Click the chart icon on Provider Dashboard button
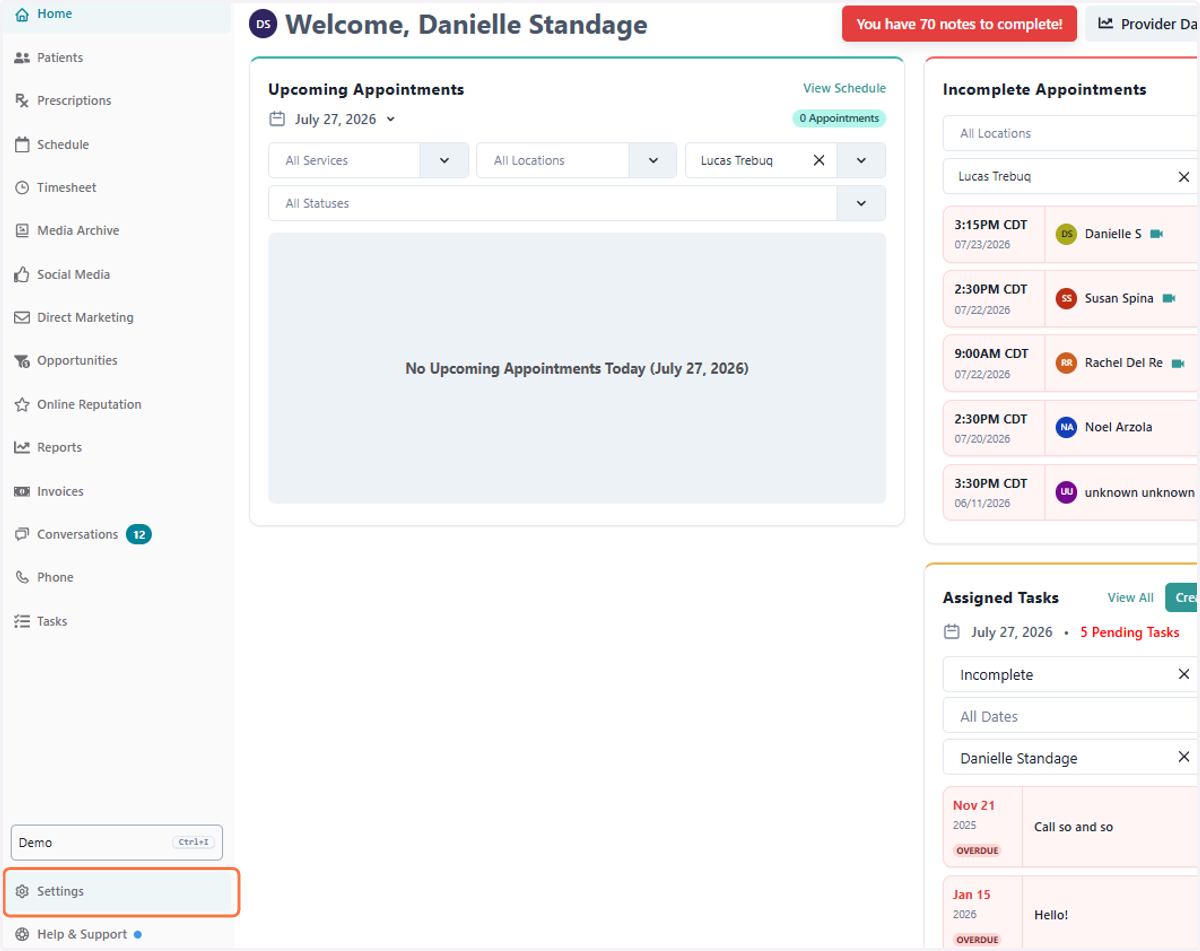 tap(1106, 24)
